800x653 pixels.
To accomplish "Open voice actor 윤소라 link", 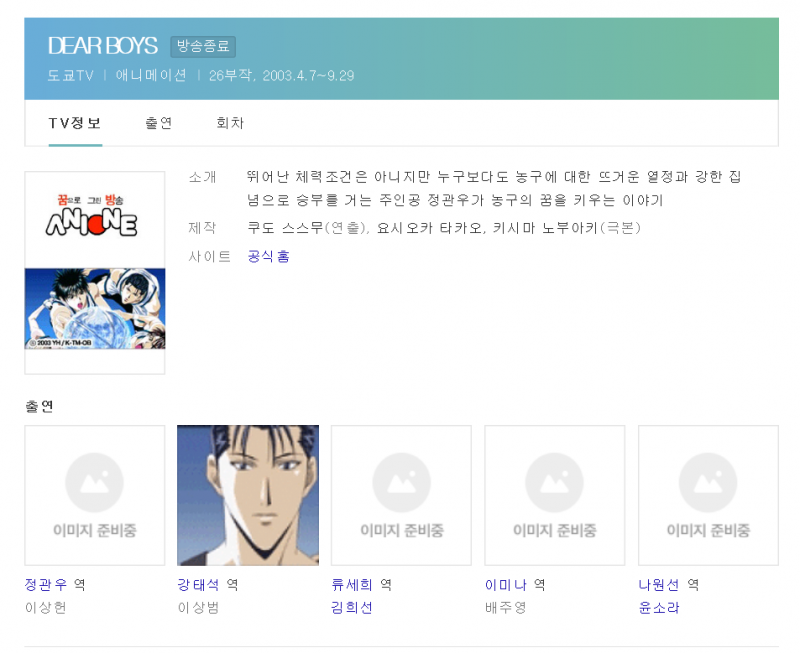I will click(659, 608).
